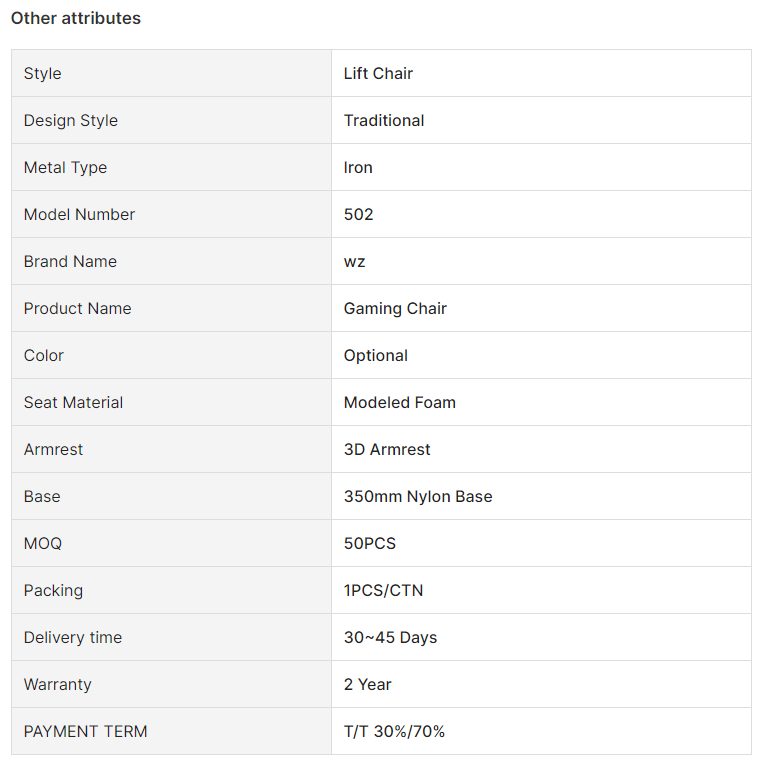Click the PAYMENT TERM label
The width and height of the screenshot is (761, 764).
point(85,731)
